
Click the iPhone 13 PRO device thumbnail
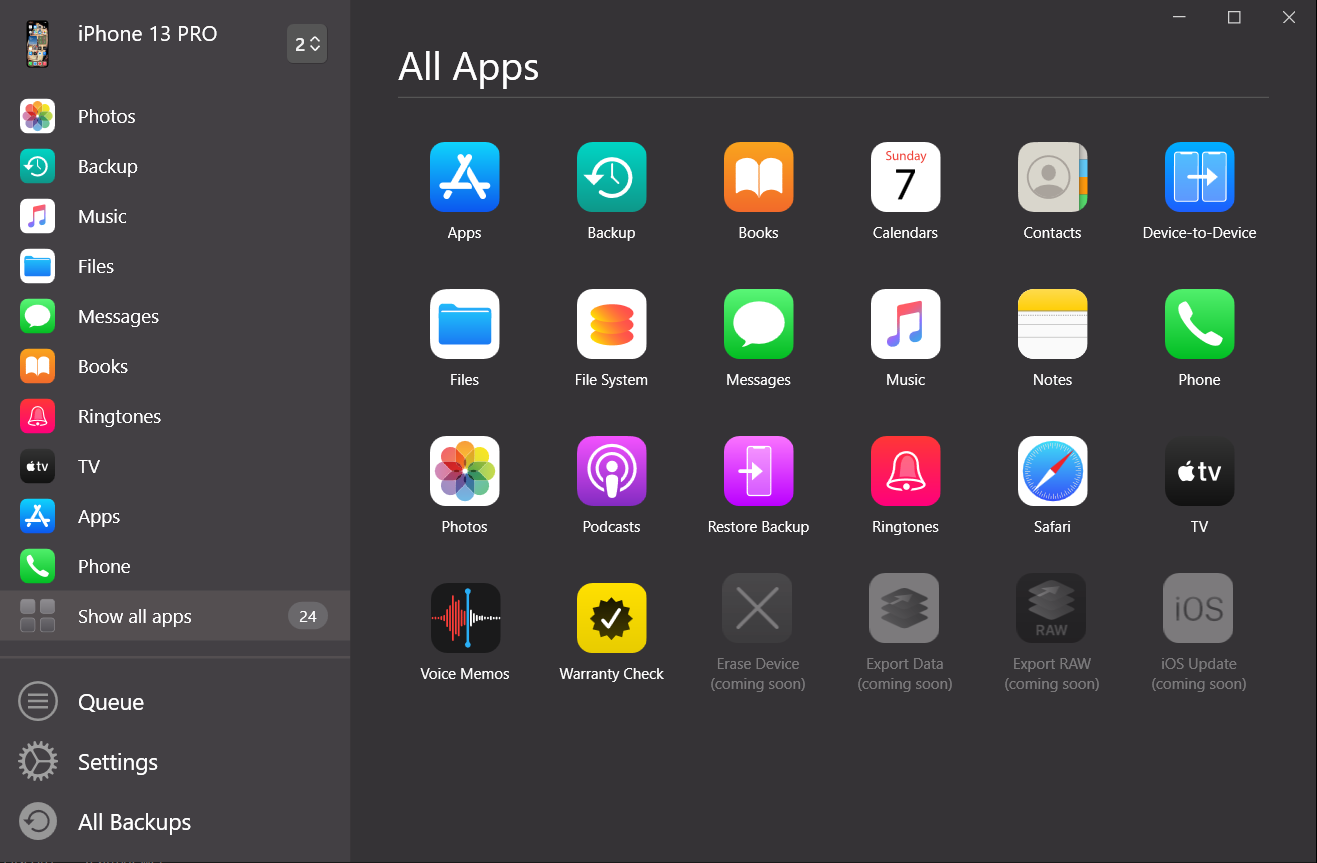coord(38,44)
